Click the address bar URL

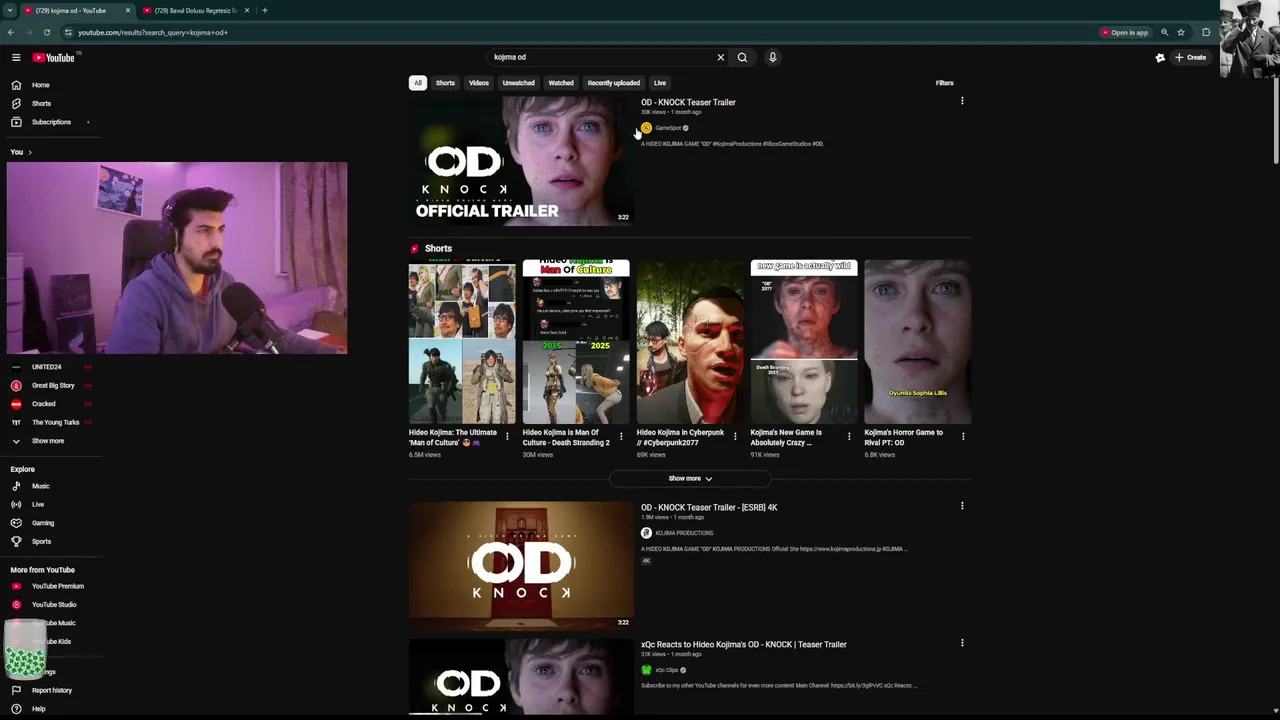pyautogui.click(x=152, y=32)
